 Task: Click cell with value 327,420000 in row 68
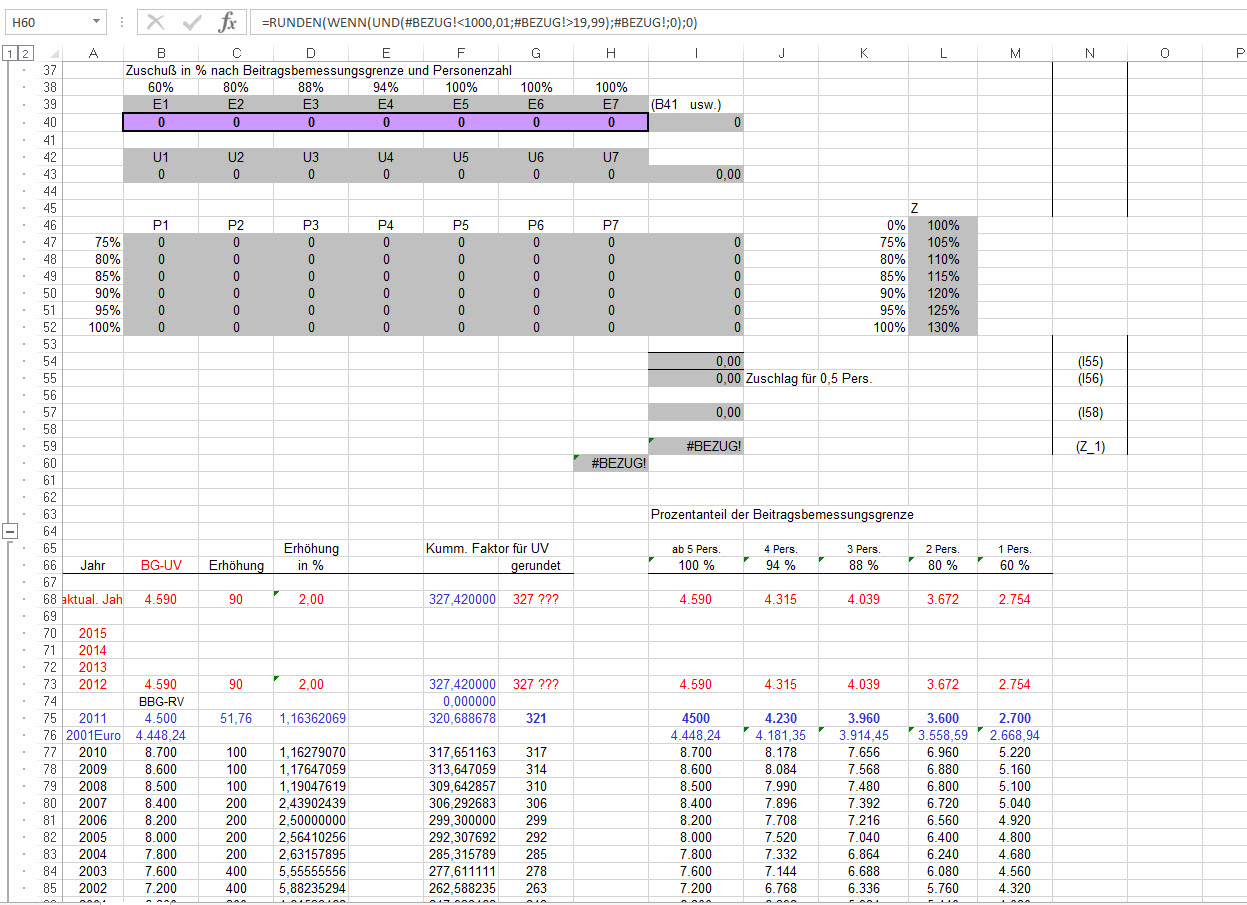(460, 599)
